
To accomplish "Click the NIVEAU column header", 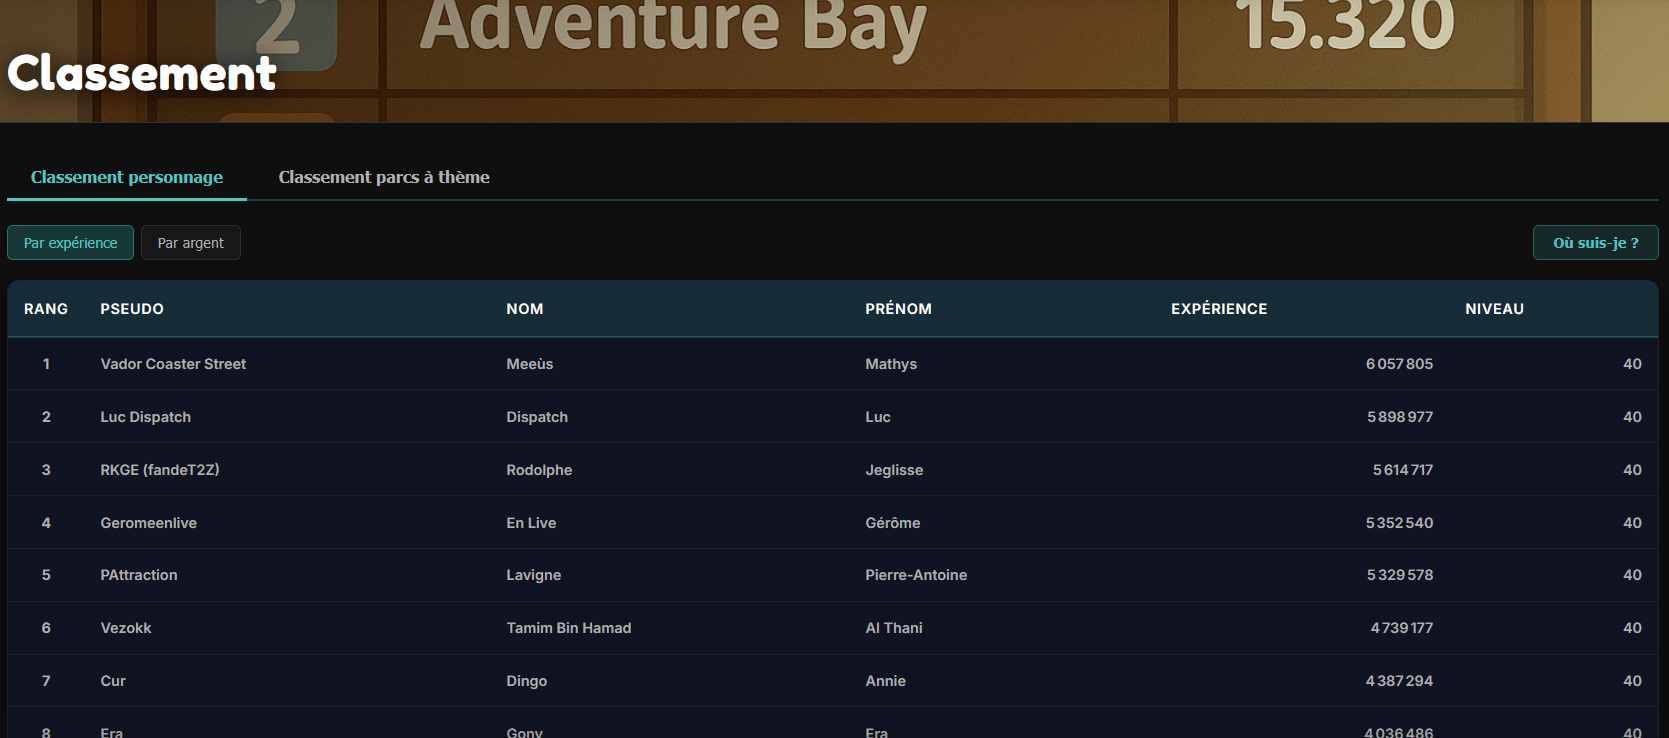I will click(1494, 309).
